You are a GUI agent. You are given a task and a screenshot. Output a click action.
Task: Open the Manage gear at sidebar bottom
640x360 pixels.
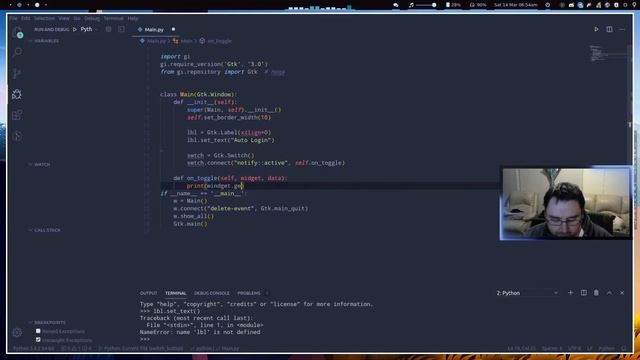tap(17, 332)
